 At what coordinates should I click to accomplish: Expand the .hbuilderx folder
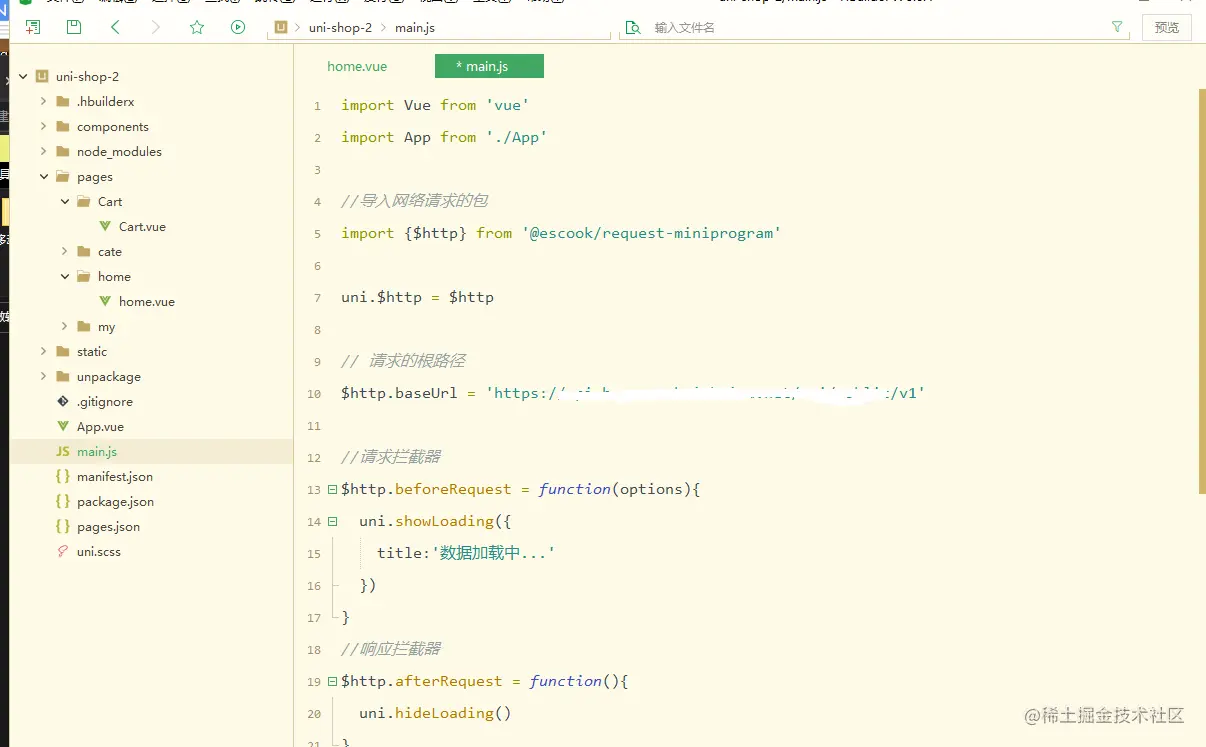[44, 101]
